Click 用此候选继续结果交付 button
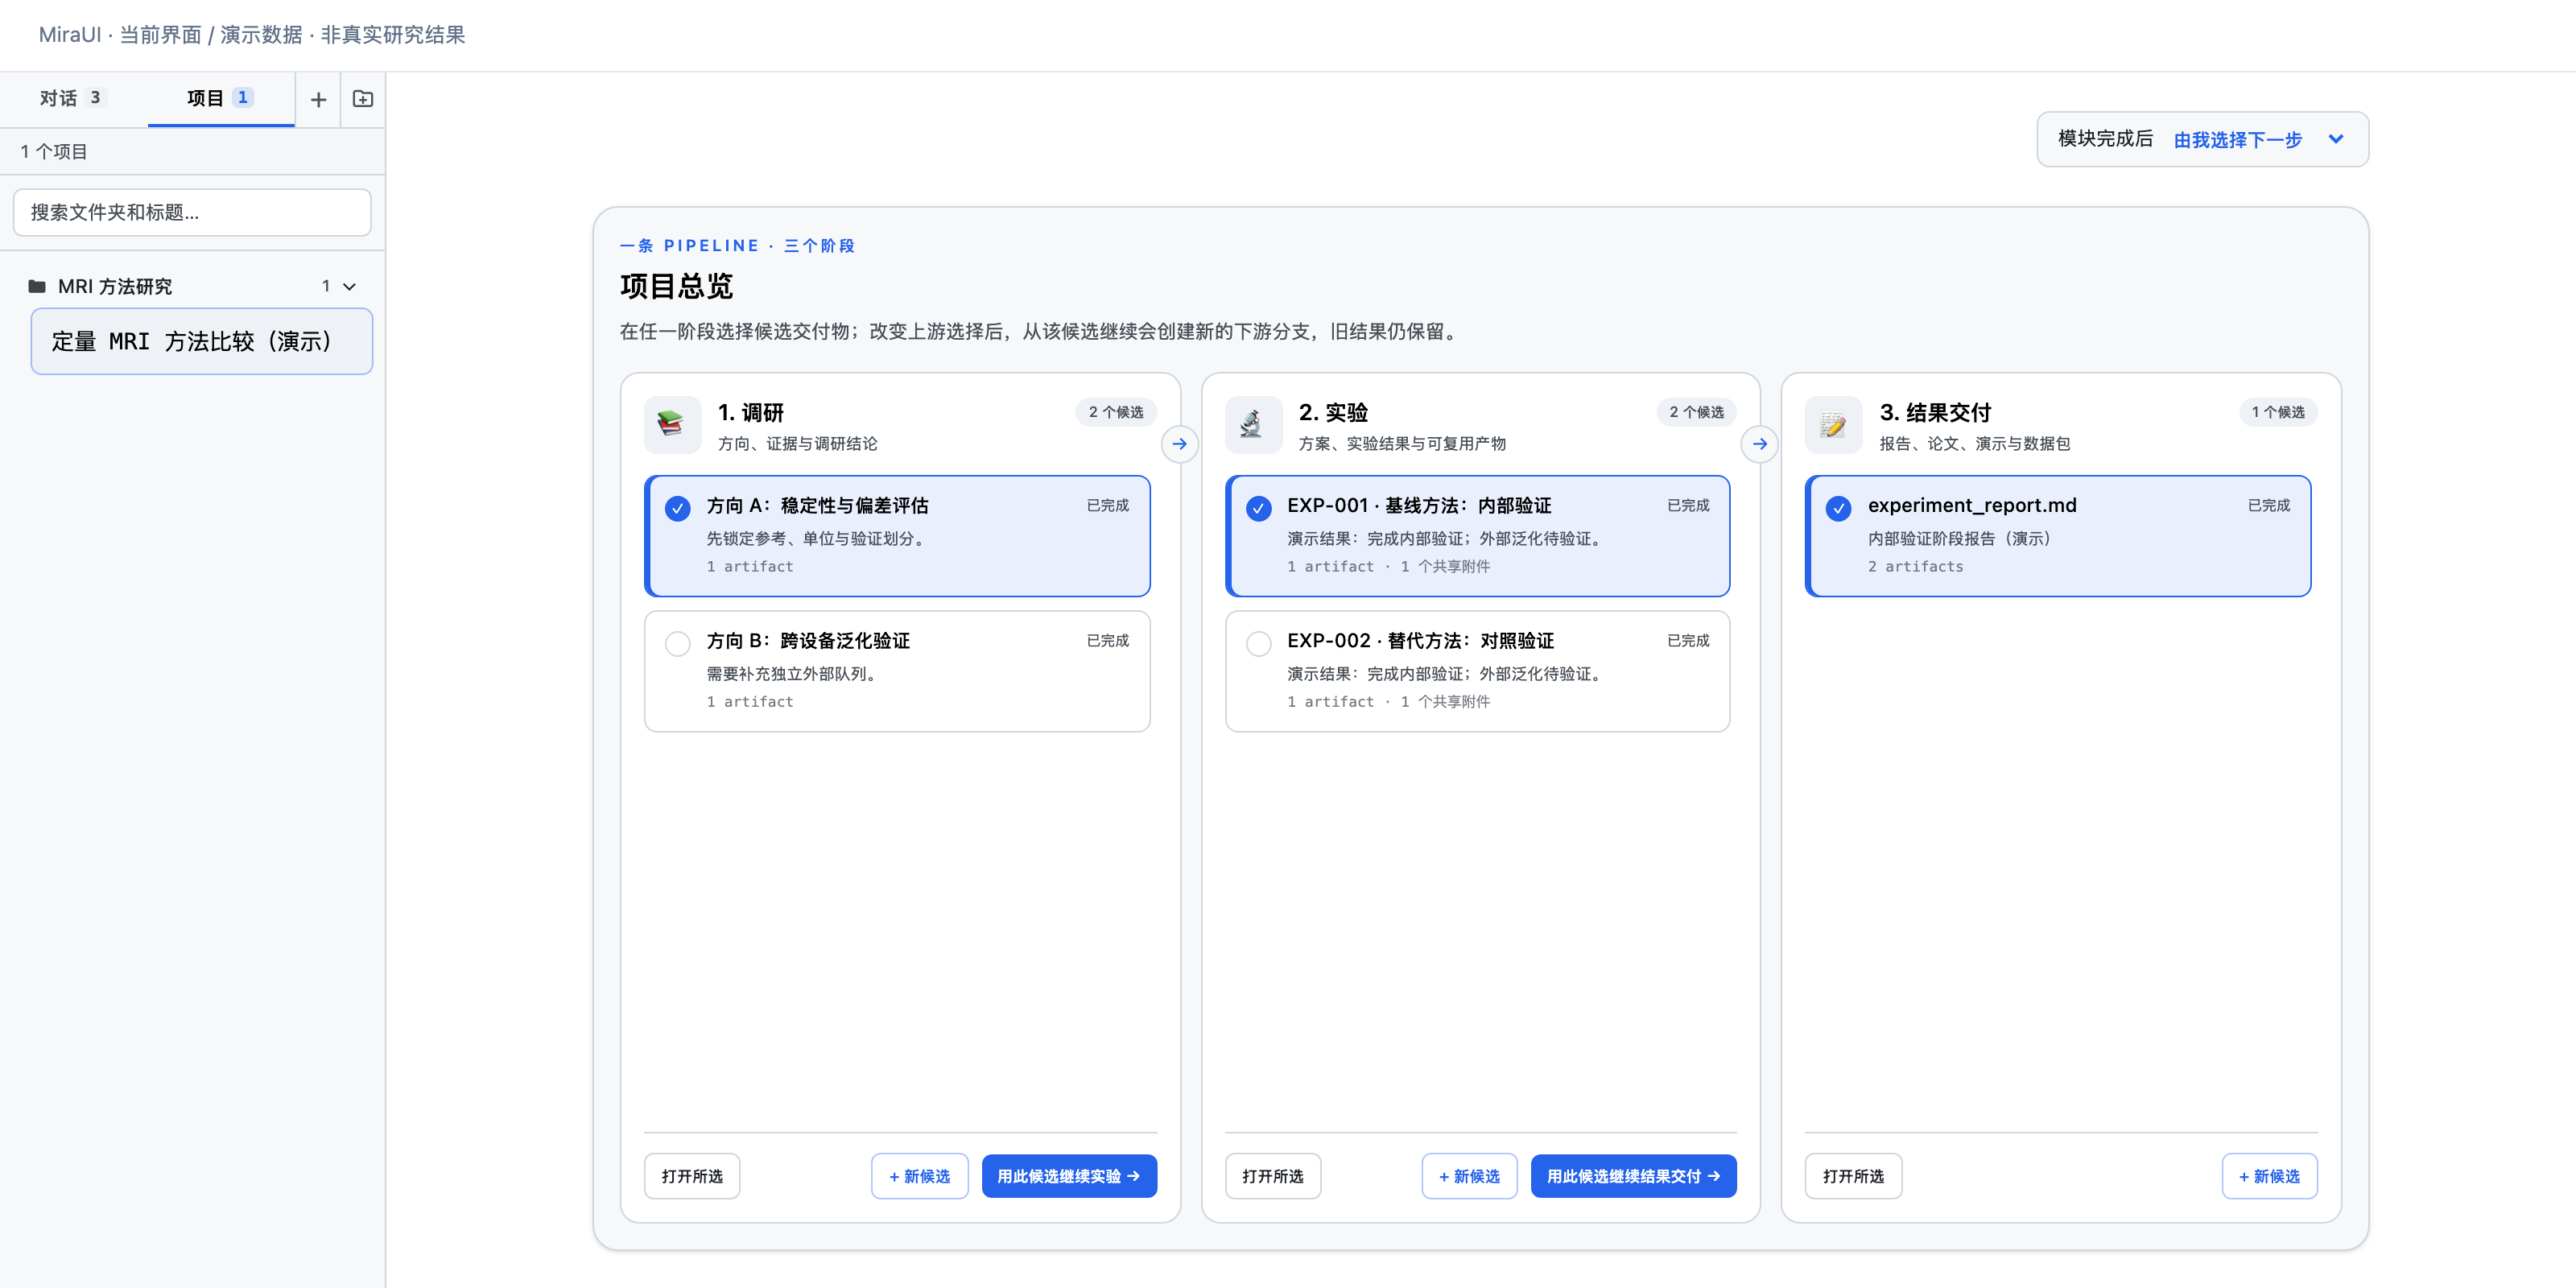Viewport: 2576px width, 1288px height. click(x=1634, y=1176)
